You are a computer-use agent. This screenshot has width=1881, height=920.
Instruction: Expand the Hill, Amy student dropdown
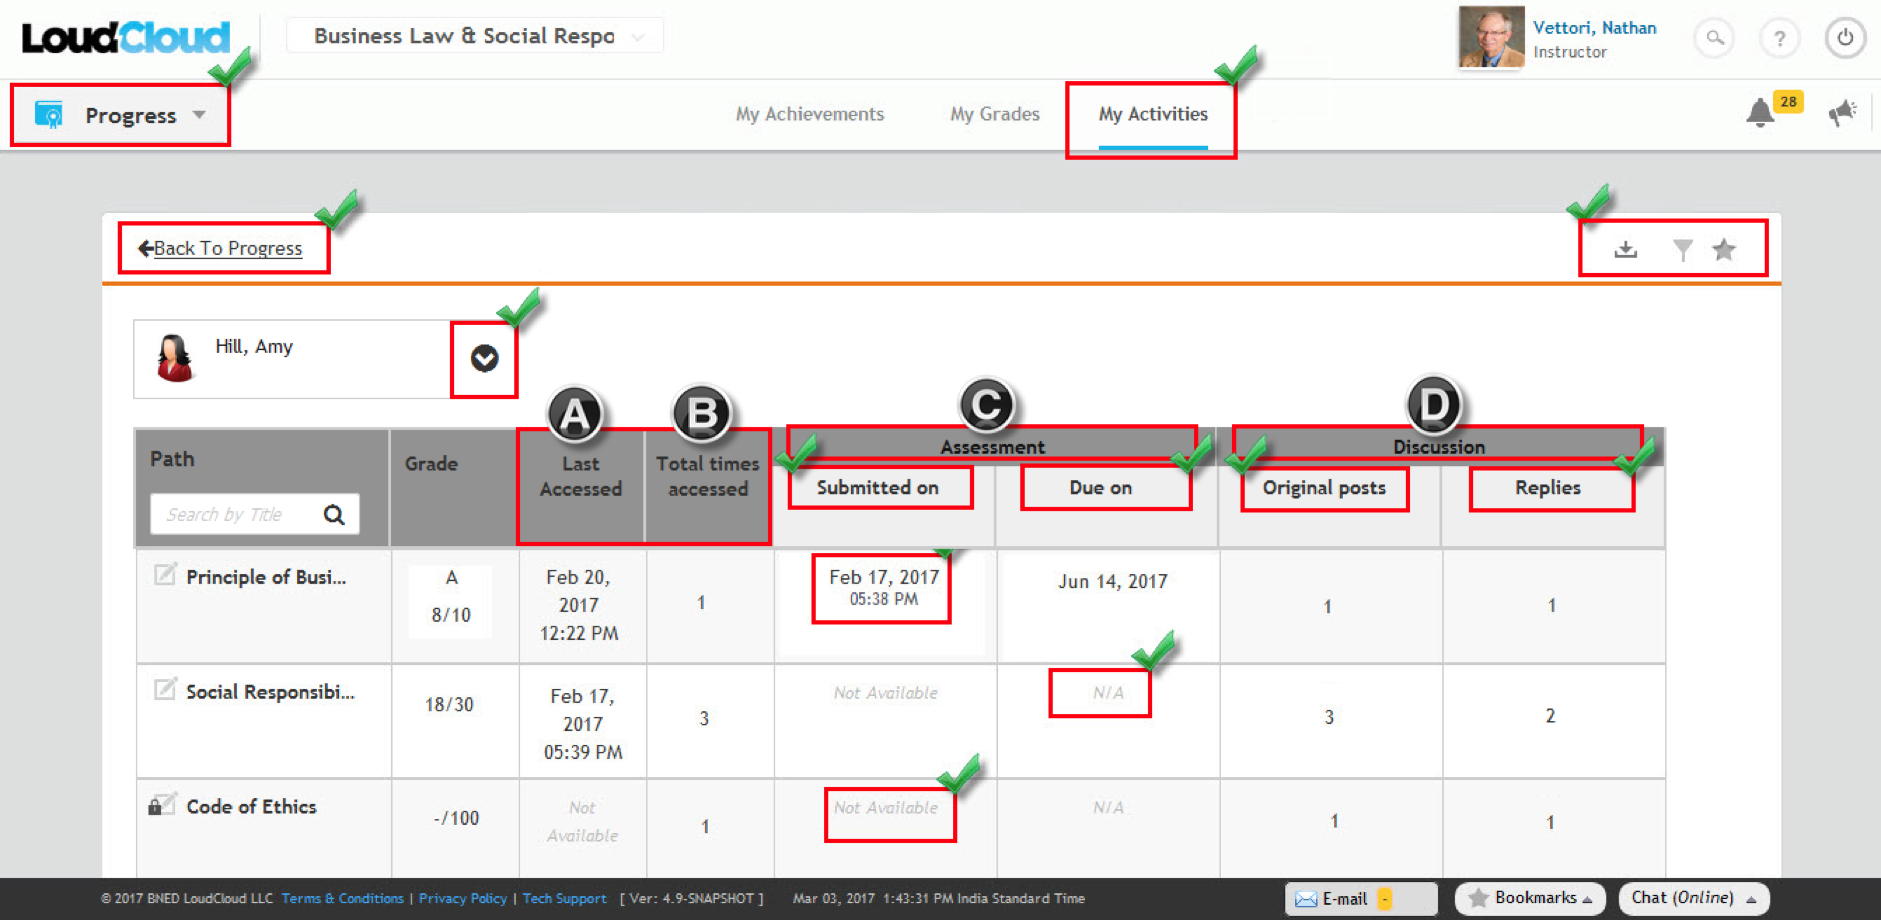[484, 359]
